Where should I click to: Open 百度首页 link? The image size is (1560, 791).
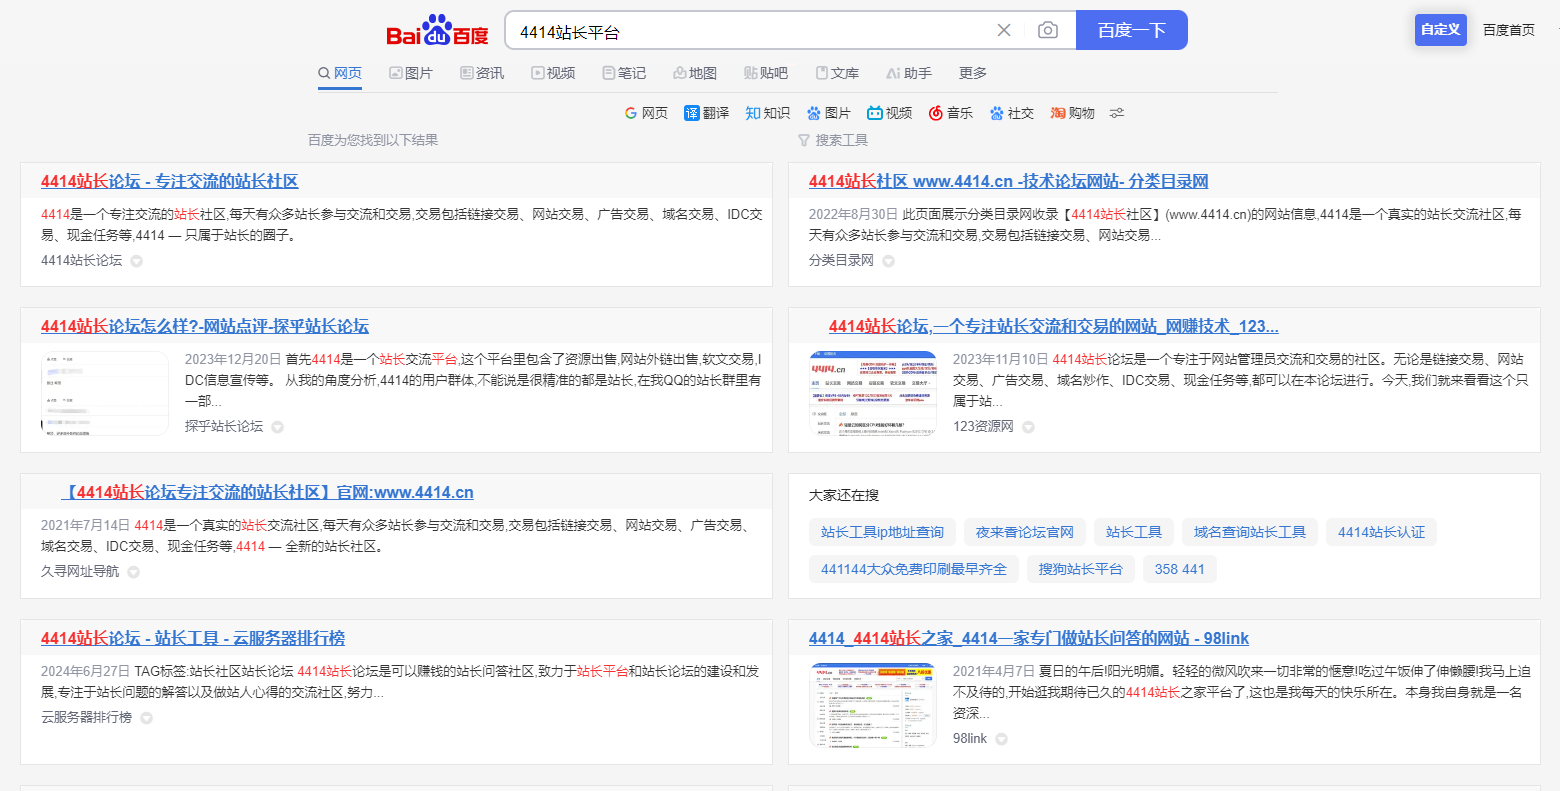1508,30
